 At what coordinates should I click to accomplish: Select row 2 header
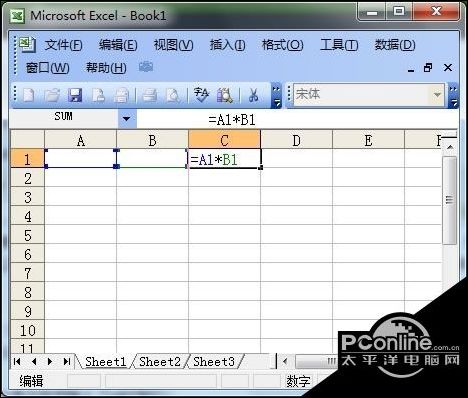click(27, 178)
